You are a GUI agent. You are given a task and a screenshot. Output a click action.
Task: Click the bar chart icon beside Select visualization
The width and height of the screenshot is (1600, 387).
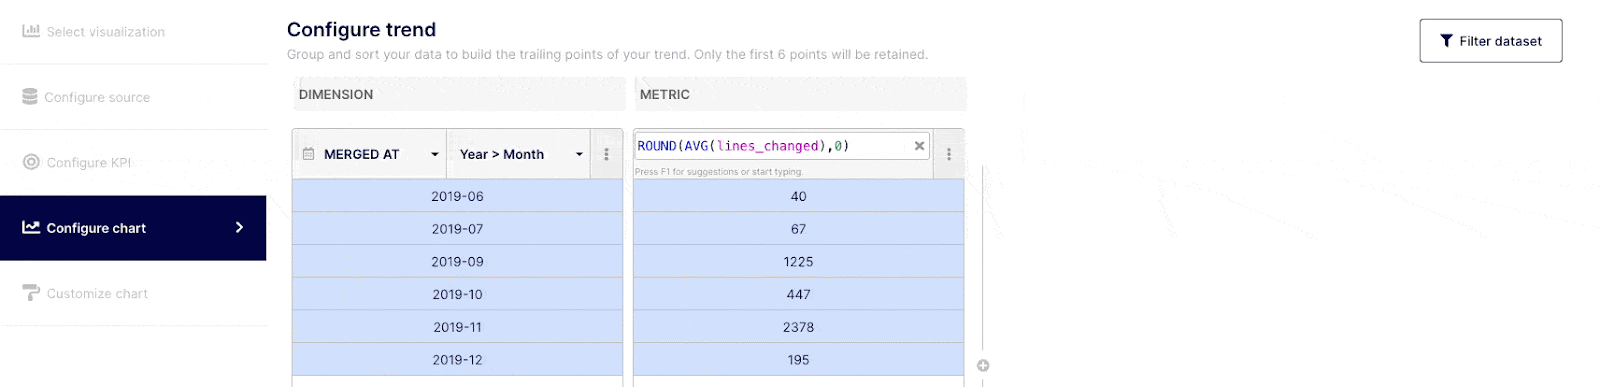[x=31, y=31]
